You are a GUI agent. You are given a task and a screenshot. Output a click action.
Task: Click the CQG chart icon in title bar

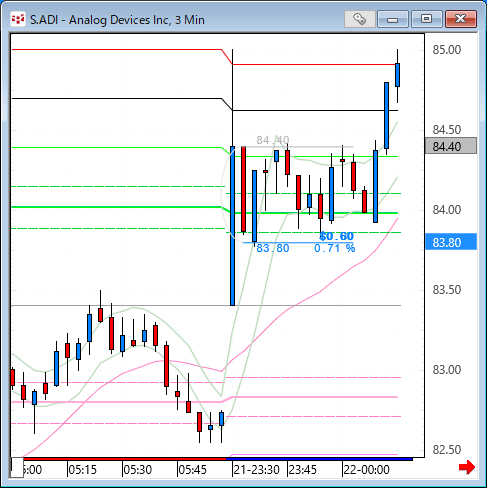click(18, 19)
